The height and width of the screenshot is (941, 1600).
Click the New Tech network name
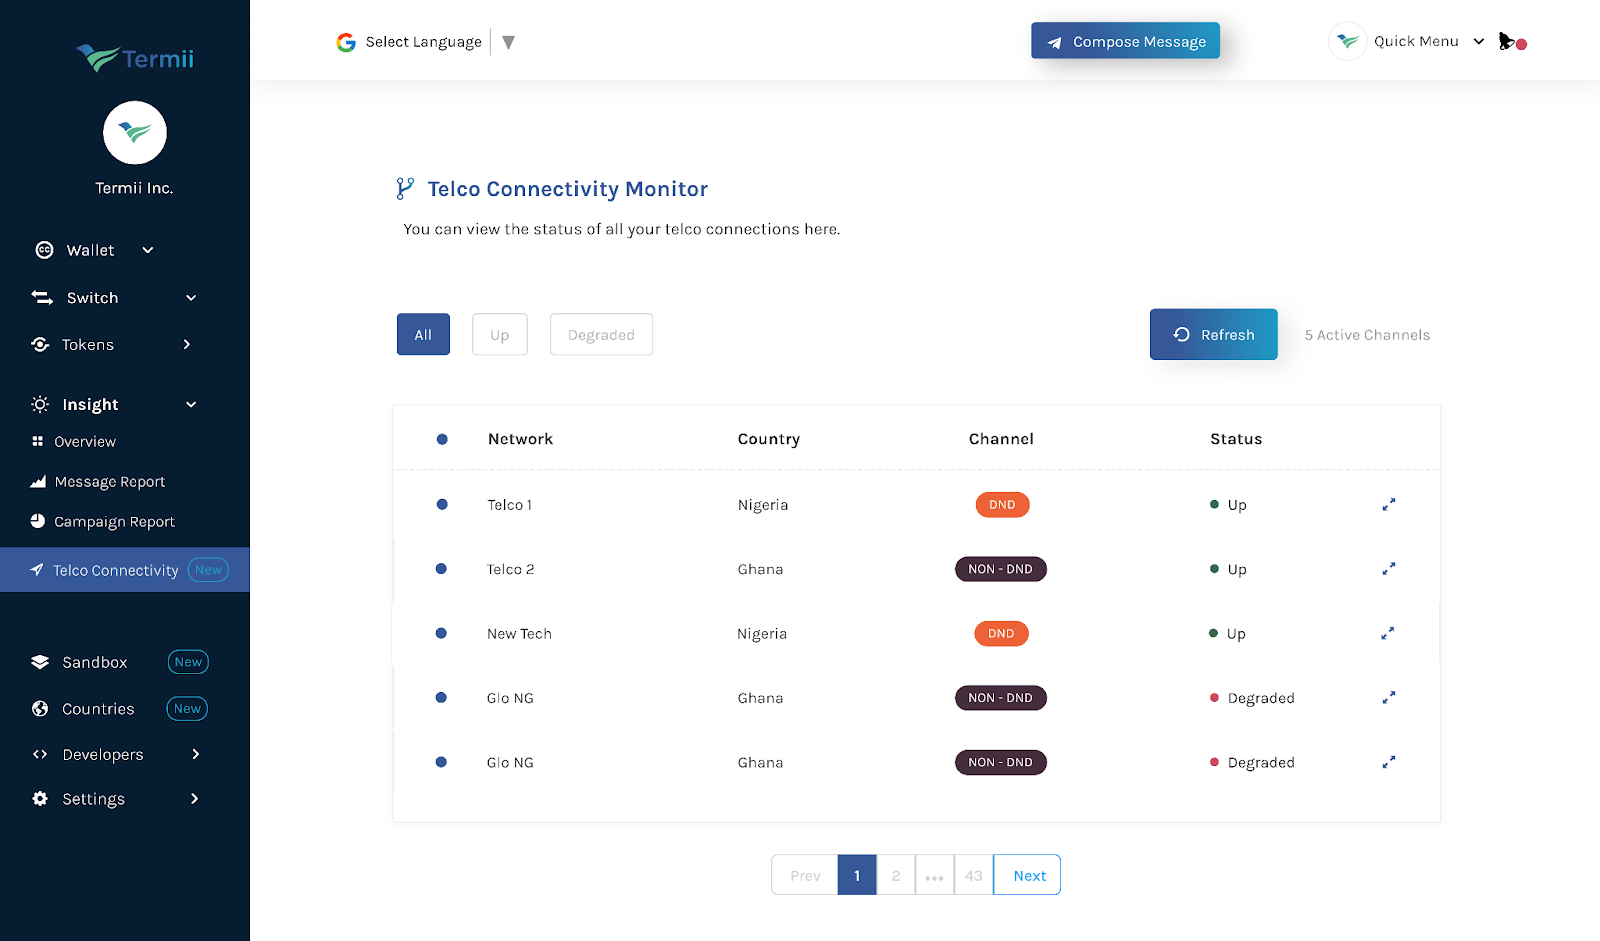point(519,634)
